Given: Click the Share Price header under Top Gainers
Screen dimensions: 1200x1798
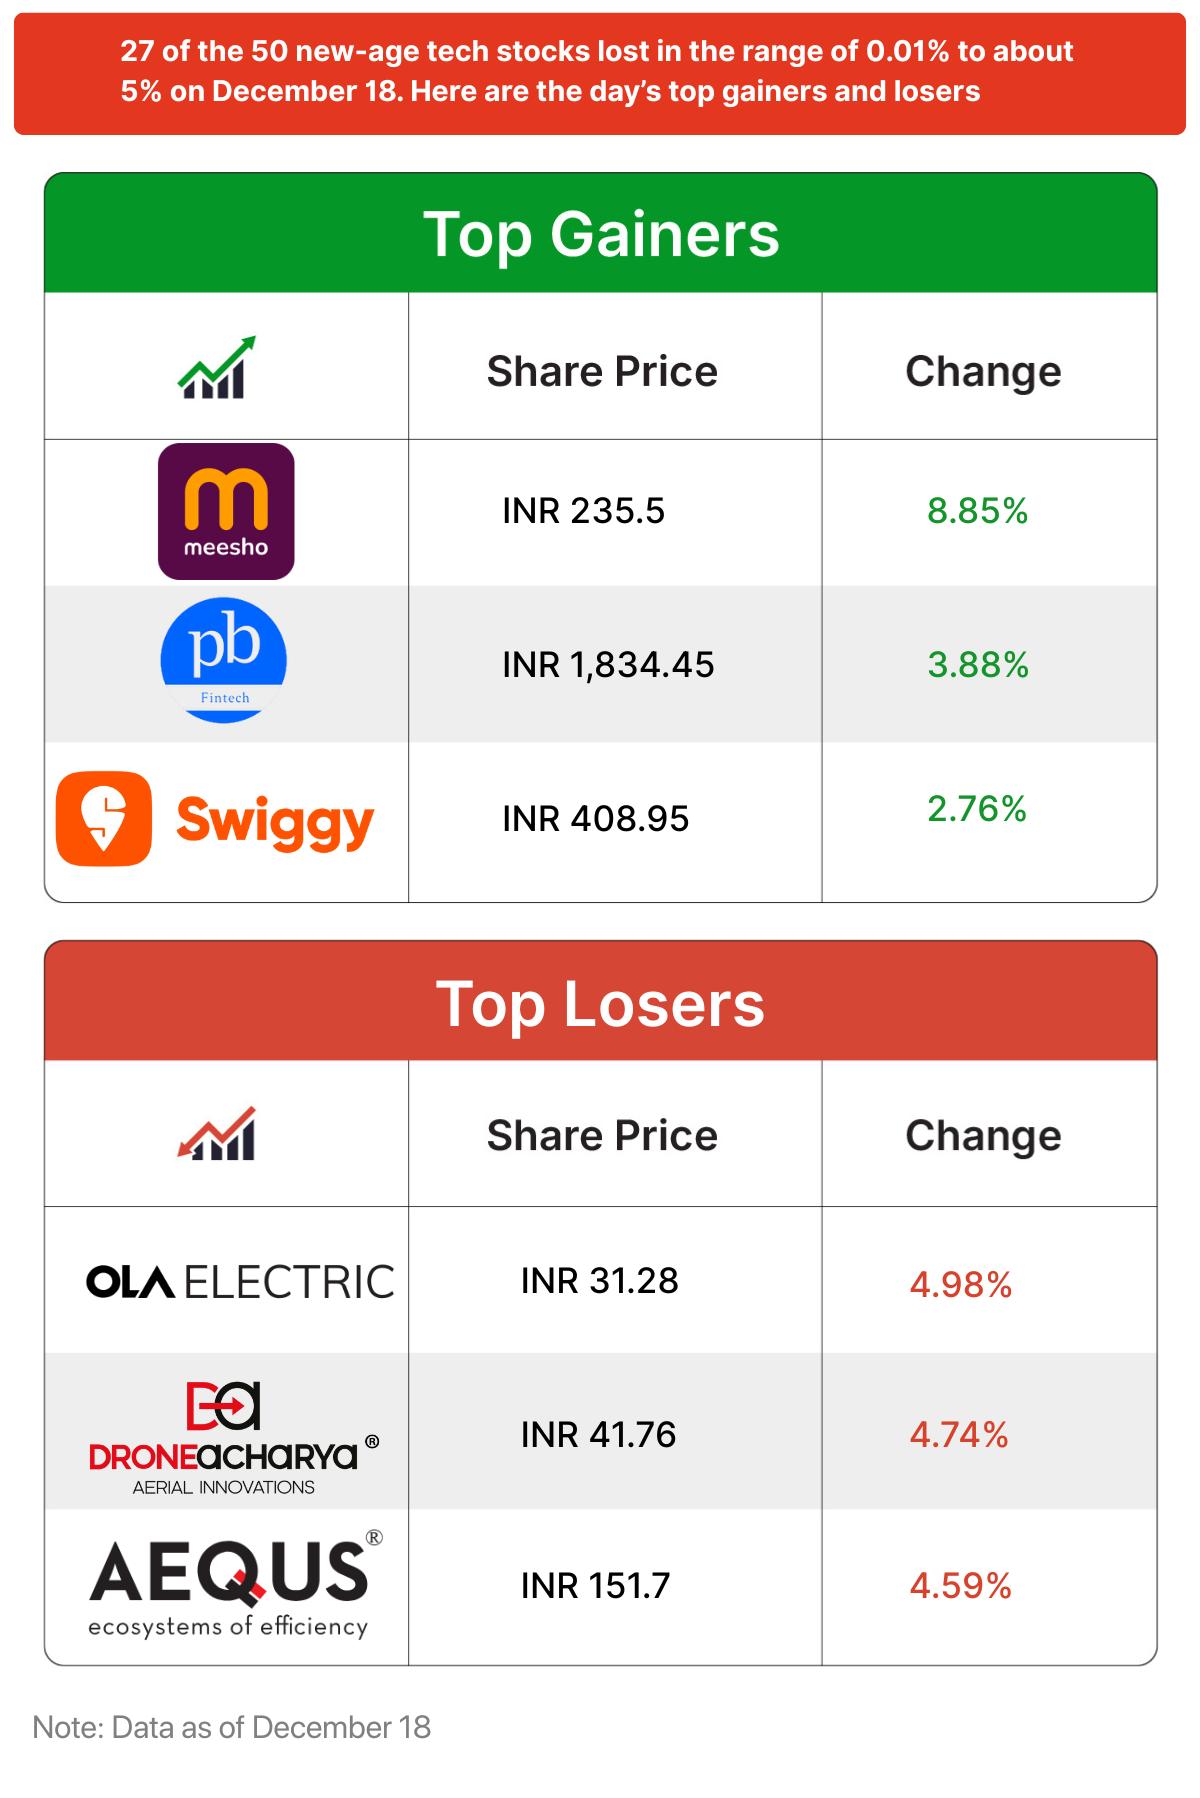Looking at the screenshot, I should tap(602, 372).
